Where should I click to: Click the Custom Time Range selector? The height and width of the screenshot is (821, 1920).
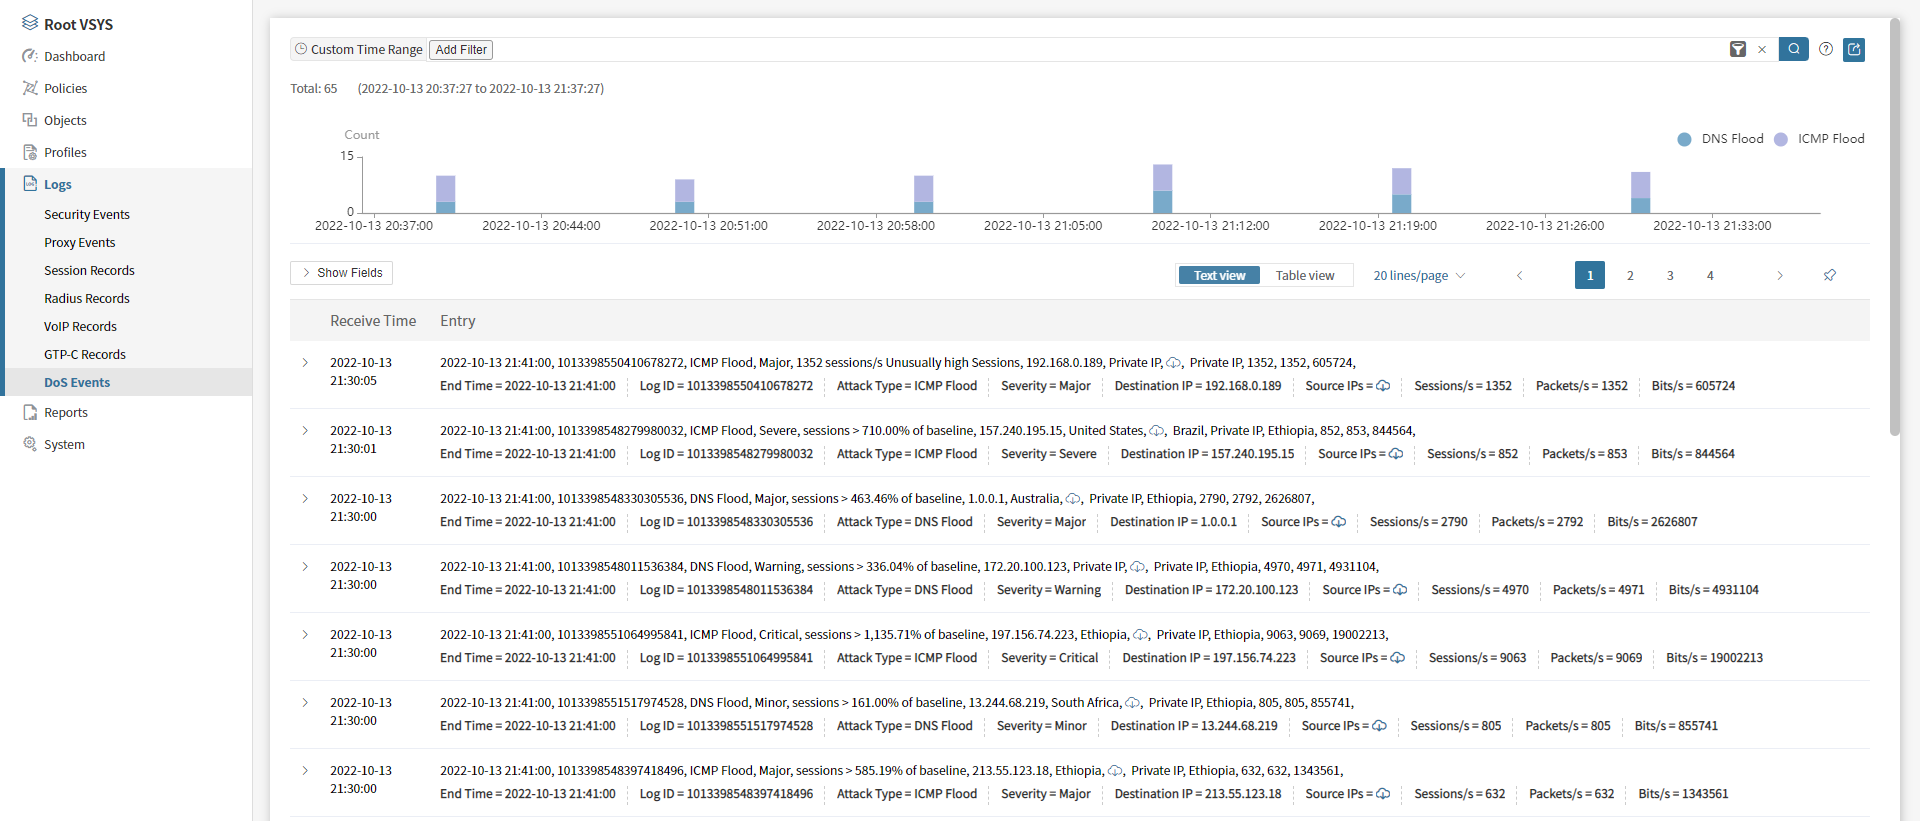click(x=358, y=50)
